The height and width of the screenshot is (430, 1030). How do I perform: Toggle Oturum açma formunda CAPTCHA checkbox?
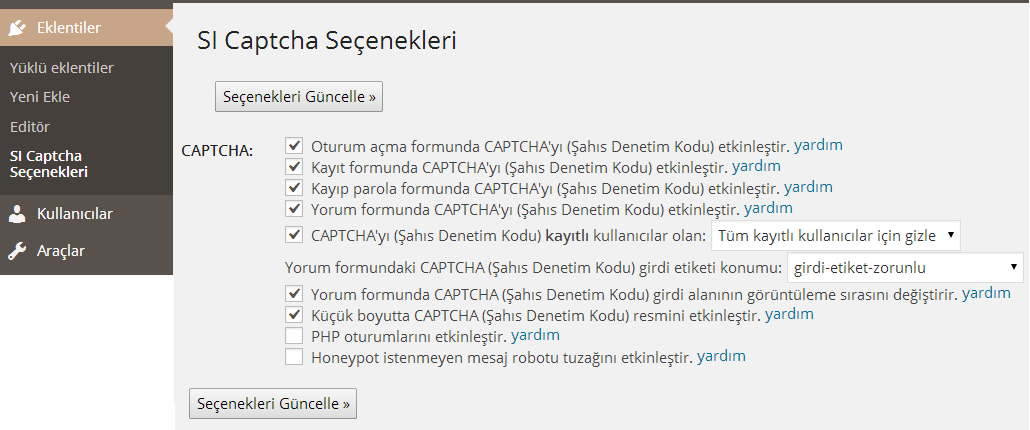294,146
